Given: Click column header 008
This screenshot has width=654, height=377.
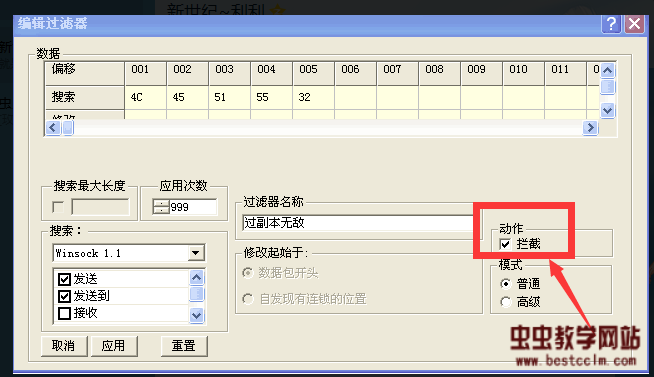Looking at the screenshot, I should point(440,73).
